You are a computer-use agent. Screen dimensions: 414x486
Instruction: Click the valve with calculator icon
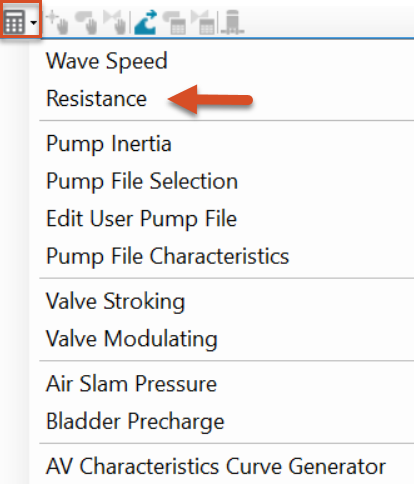(x=203, y=22)
